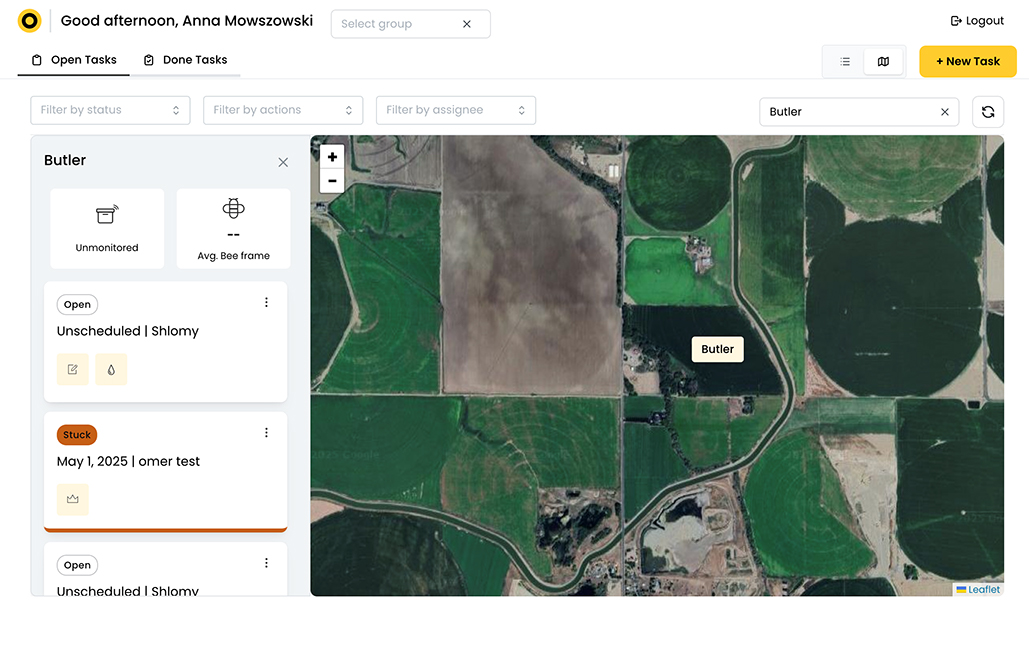Log out of the account

(x=976, y=21)
